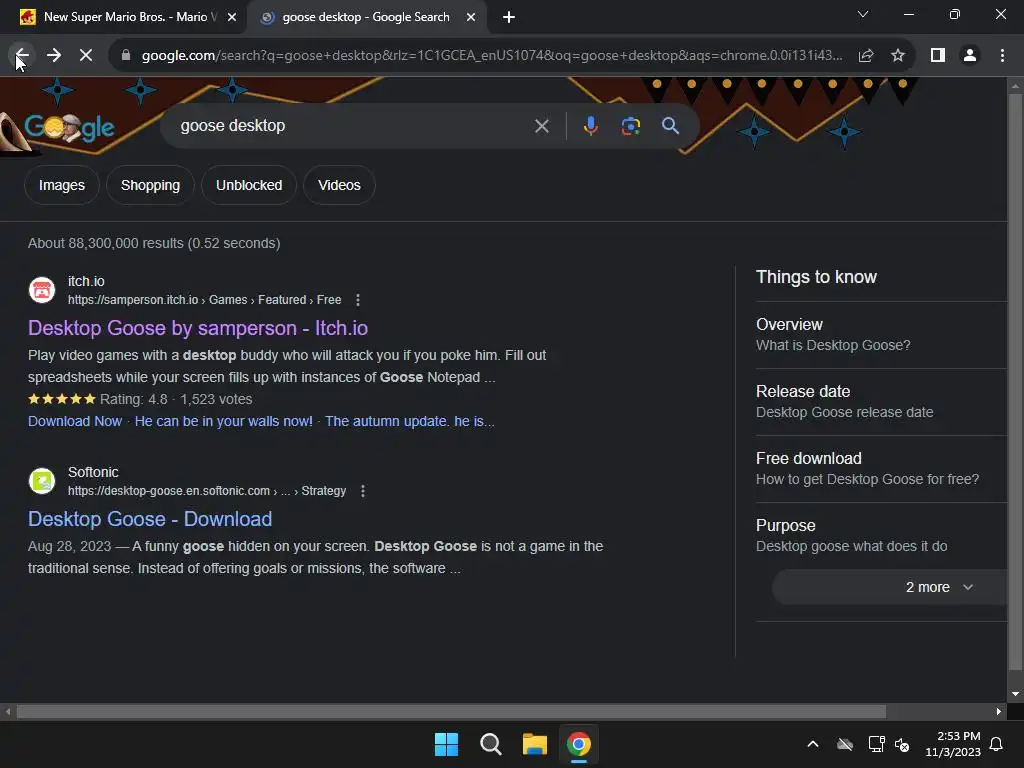Open Chrome's three-dot menu

[1002, 56]
